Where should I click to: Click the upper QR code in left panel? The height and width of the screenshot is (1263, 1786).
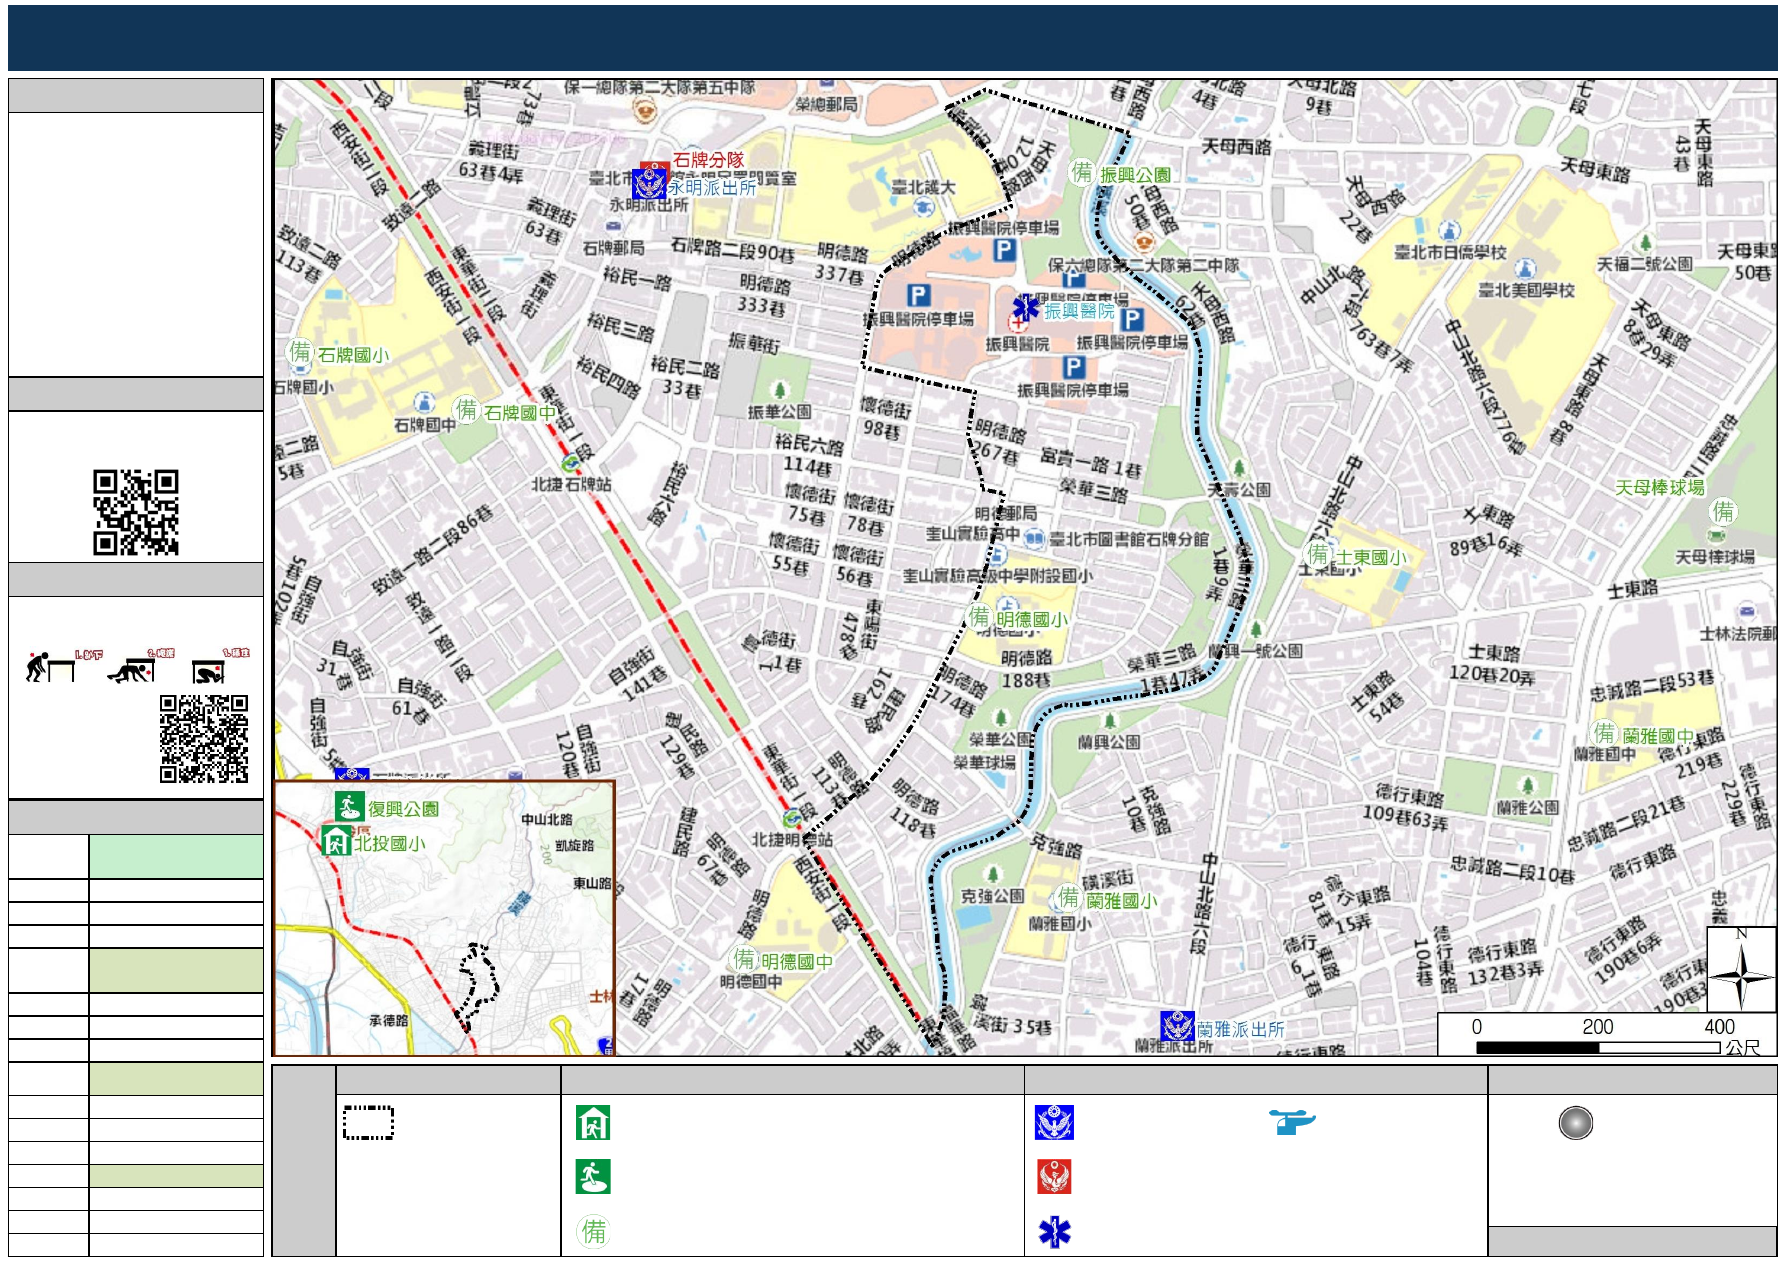click(136, 512)
